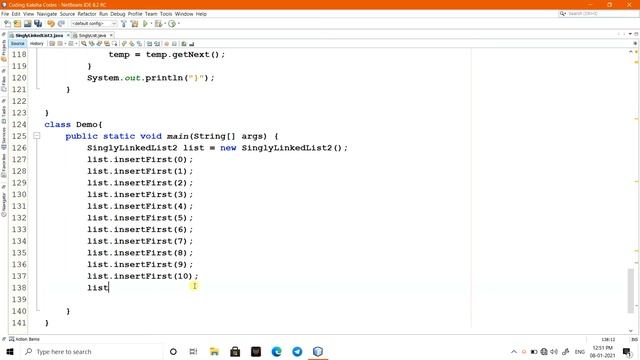Select the History view button
Image resolution: width=640 pixels, height=360 pixels.
36,44
